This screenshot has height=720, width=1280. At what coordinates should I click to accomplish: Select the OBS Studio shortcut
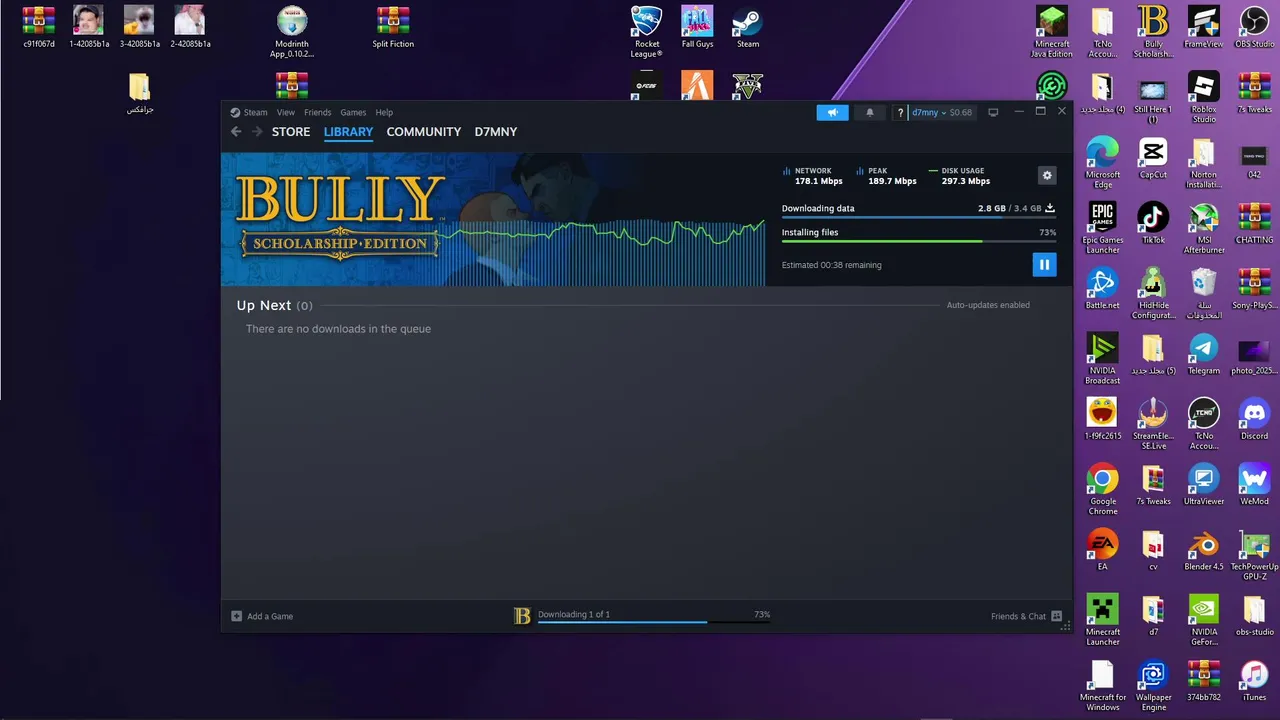pyautogui.click(x=1254, y=27)
